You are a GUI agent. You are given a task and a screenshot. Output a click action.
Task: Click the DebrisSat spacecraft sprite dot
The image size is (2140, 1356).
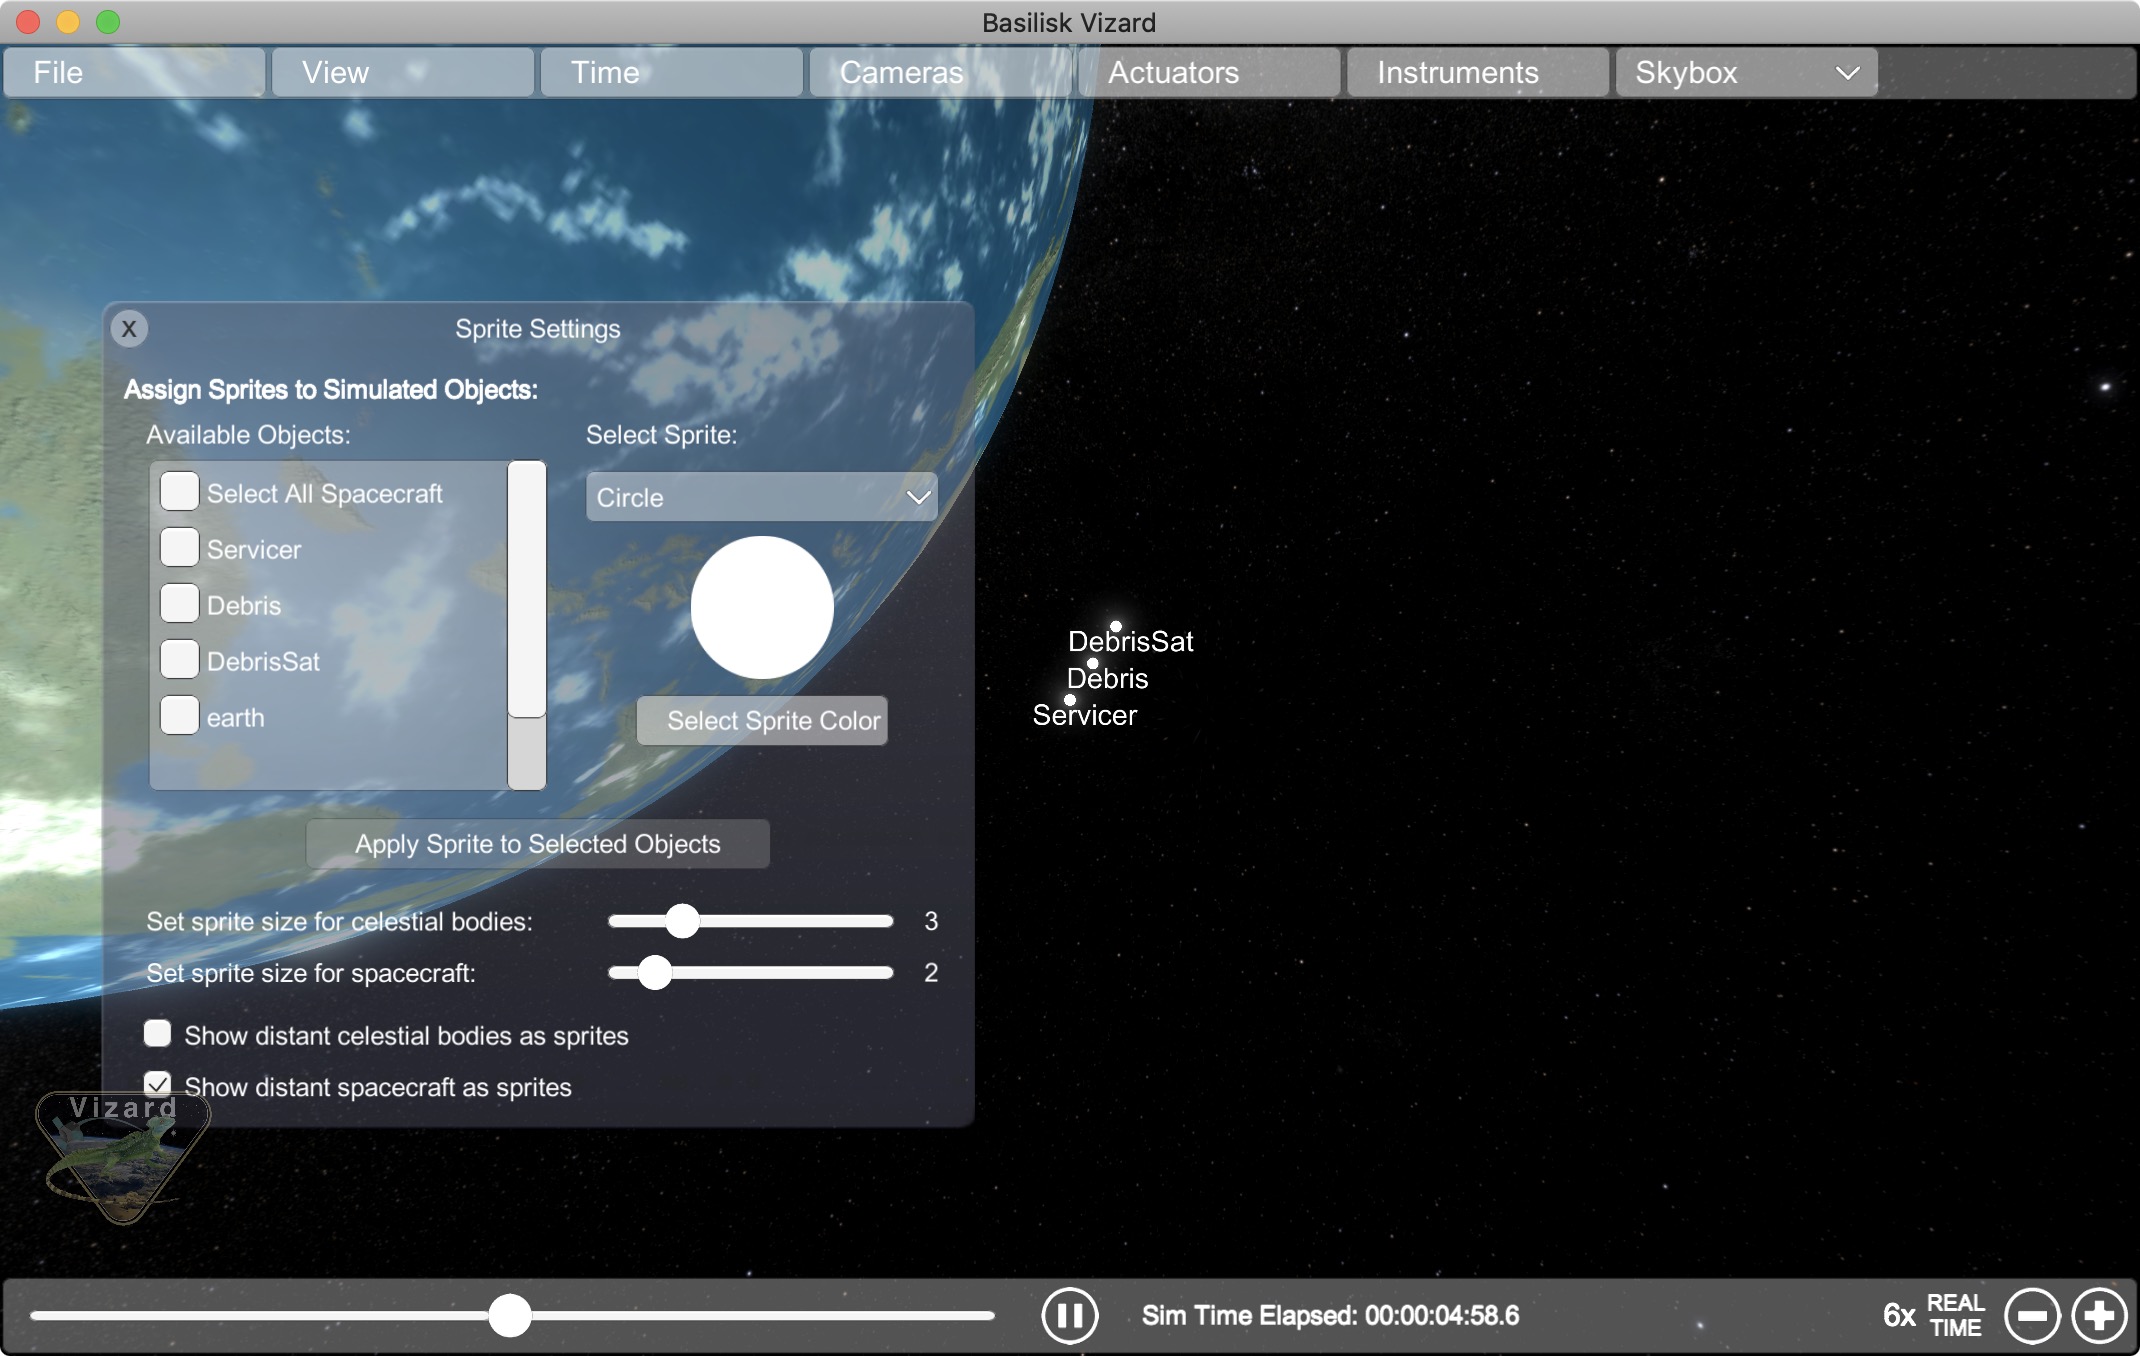click(x=1115, y=627)
